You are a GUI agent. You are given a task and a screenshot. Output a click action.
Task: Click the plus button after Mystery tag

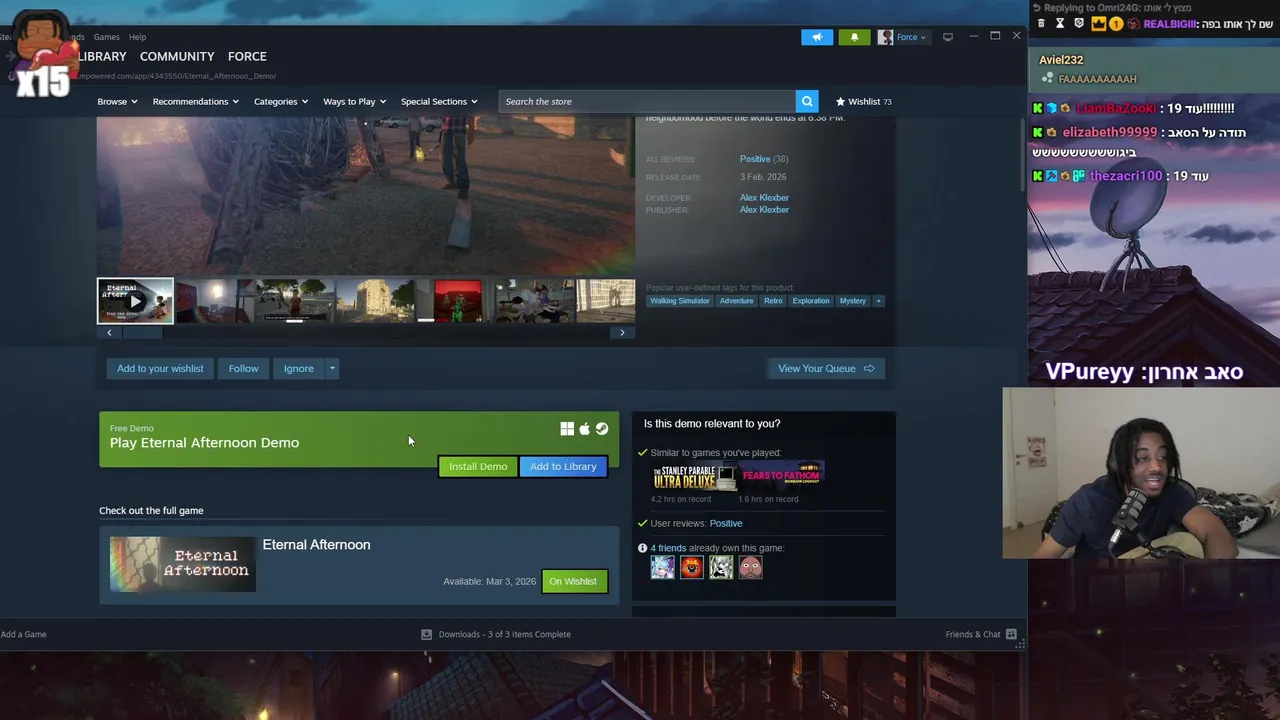click(x=879, y=301)
